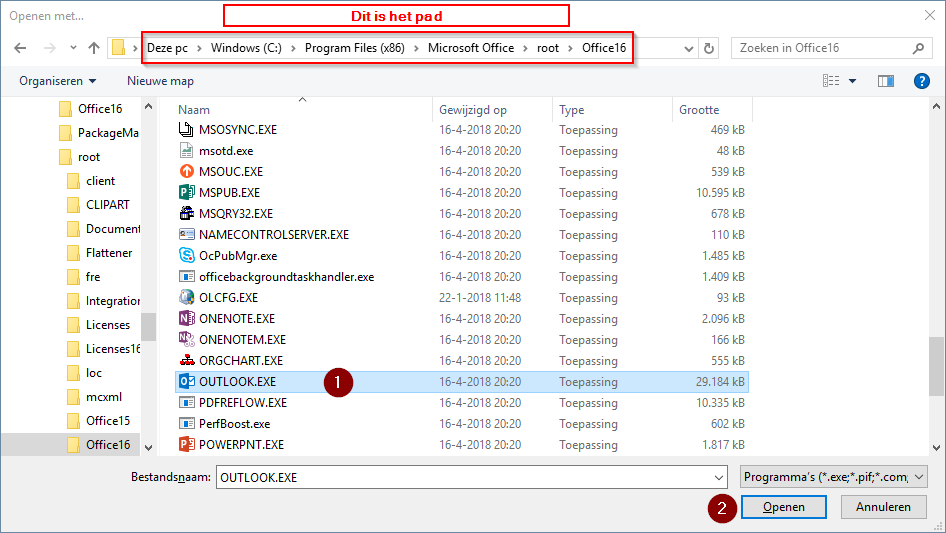
Task: Click the folder tree scroll down arrow
Action: point(148,448)
